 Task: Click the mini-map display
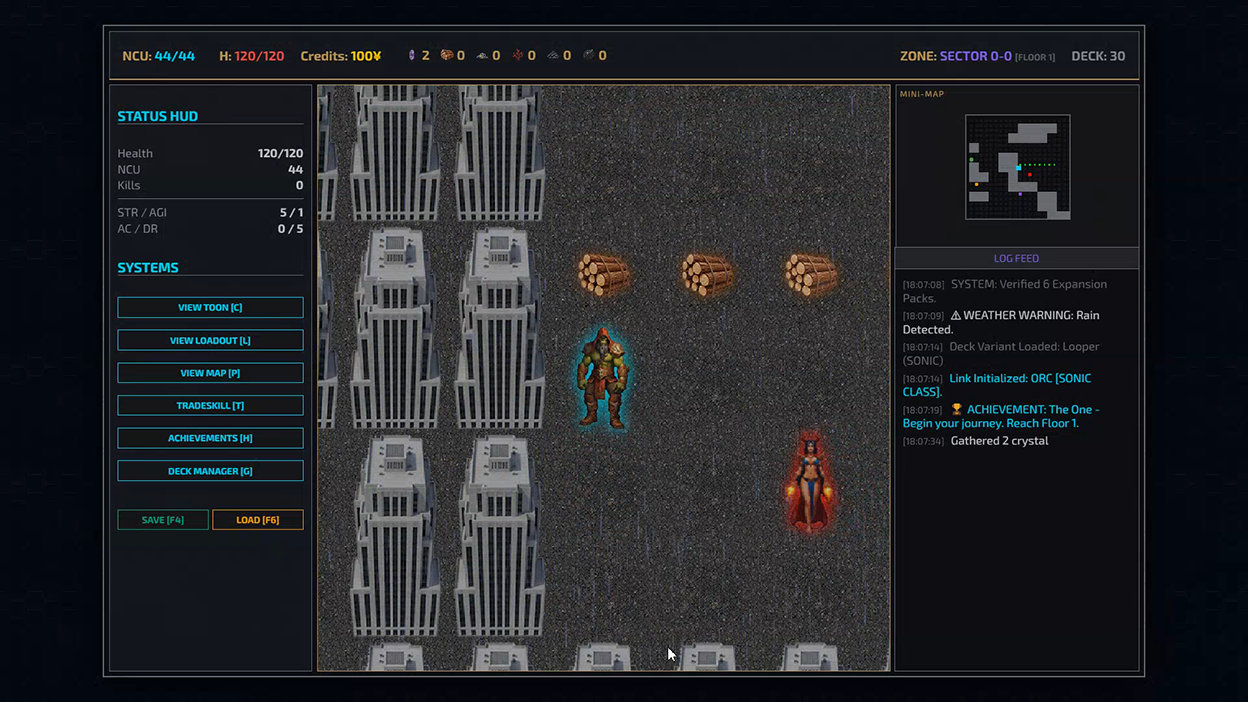[1018, 167]
